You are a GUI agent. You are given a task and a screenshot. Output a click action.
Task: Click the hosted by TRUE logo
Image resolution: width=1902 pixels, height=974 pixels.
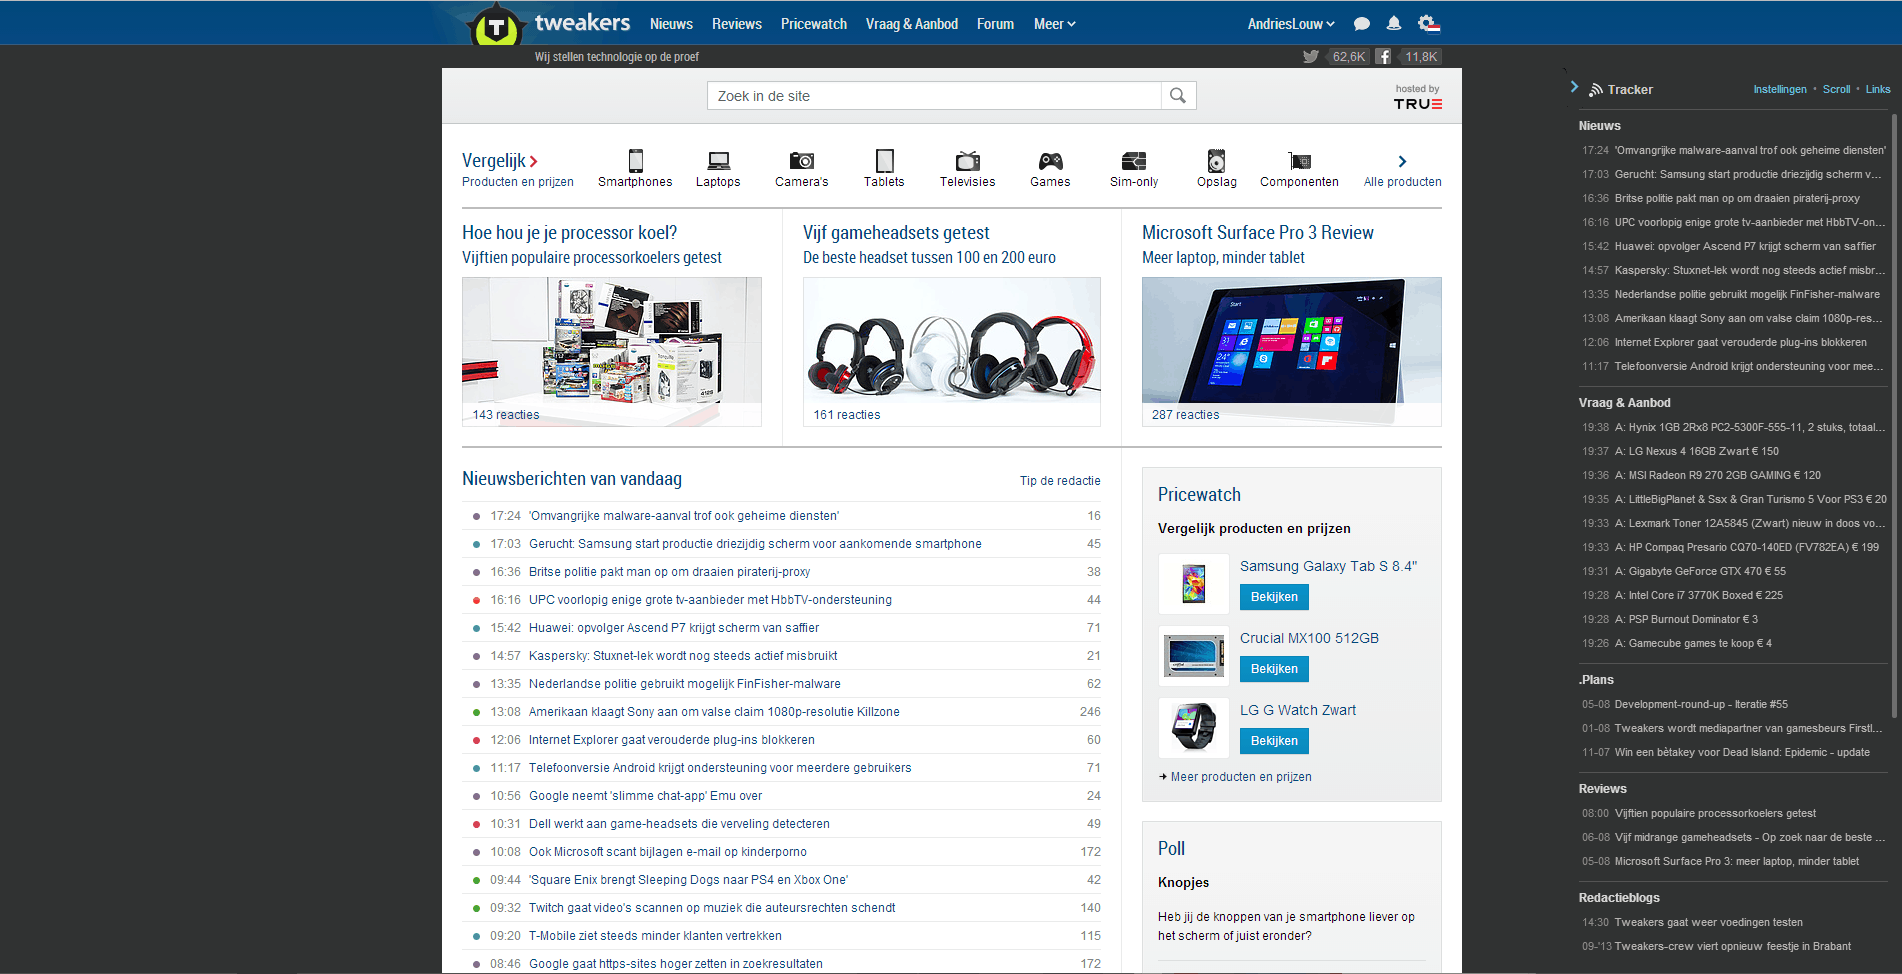tap(1418, 98)
